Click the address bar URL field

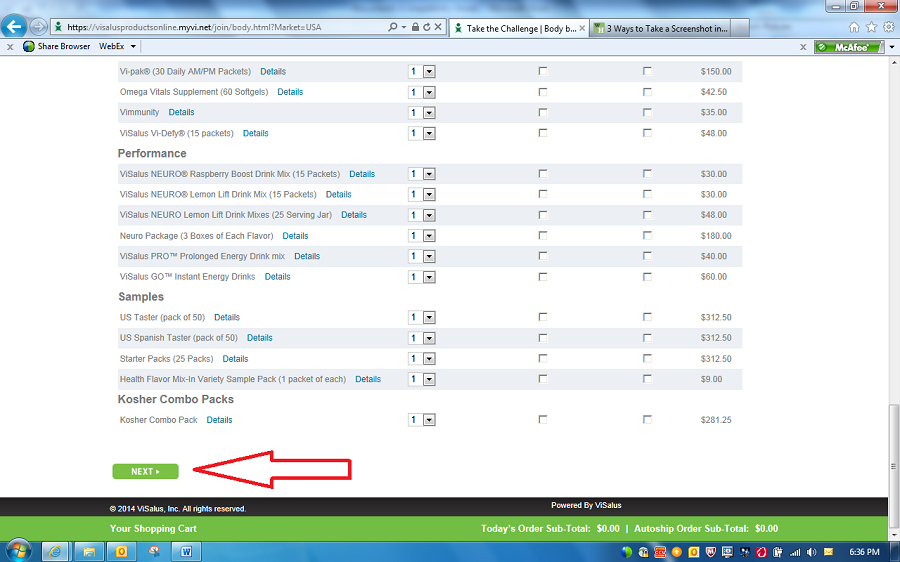[x=220, y=27]
